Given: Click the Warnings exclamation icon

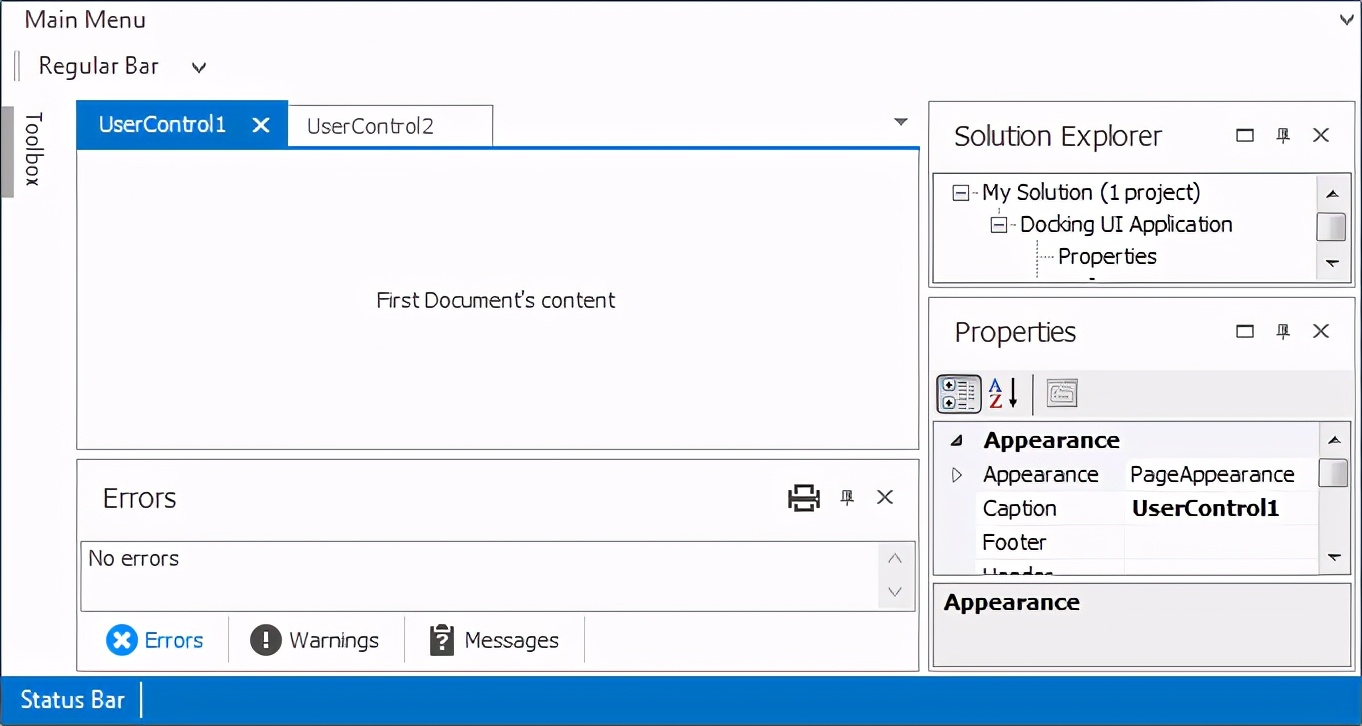Looking at the screenshot, I should point(265,639).
